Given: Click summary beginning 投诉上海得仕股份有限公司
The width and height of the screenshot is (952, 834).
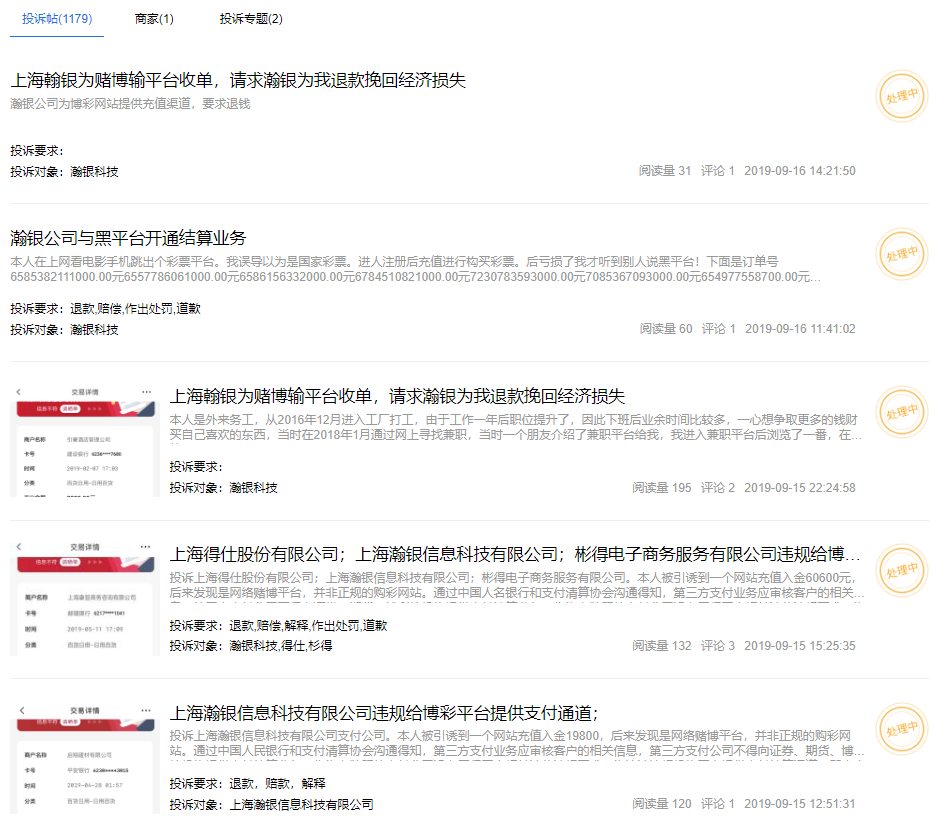Looking at the screenshot, I should pos(516,585).
